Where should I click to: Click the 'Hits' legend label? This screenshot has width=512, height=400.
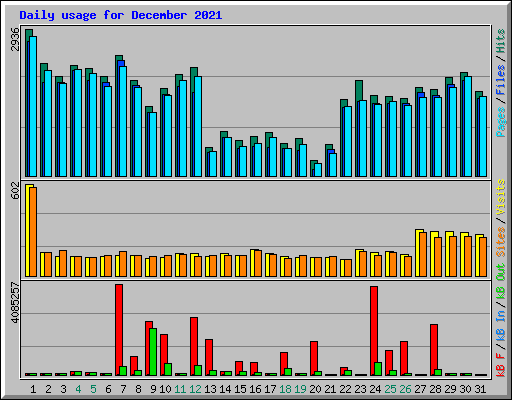501,41
